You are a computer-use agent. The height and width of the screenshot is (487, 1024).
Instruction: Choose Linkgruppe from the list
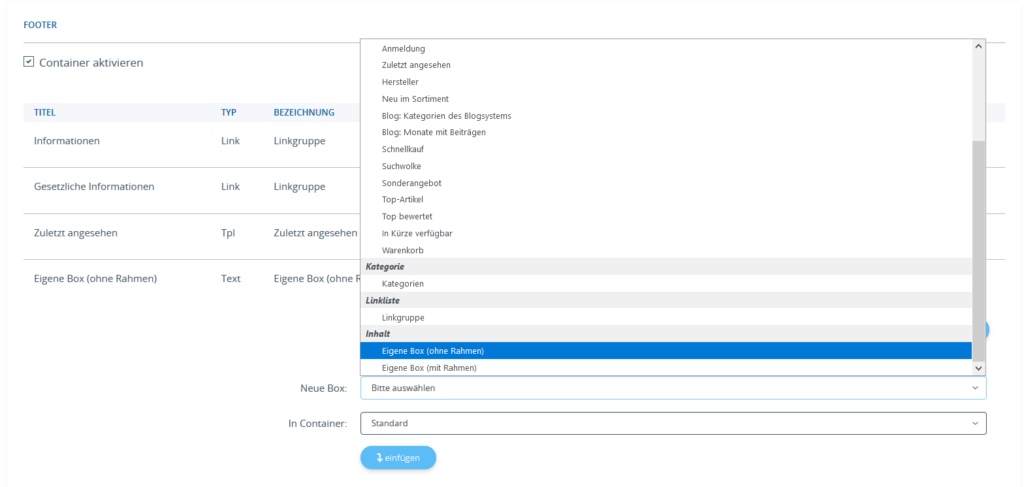tap(403, 317)
